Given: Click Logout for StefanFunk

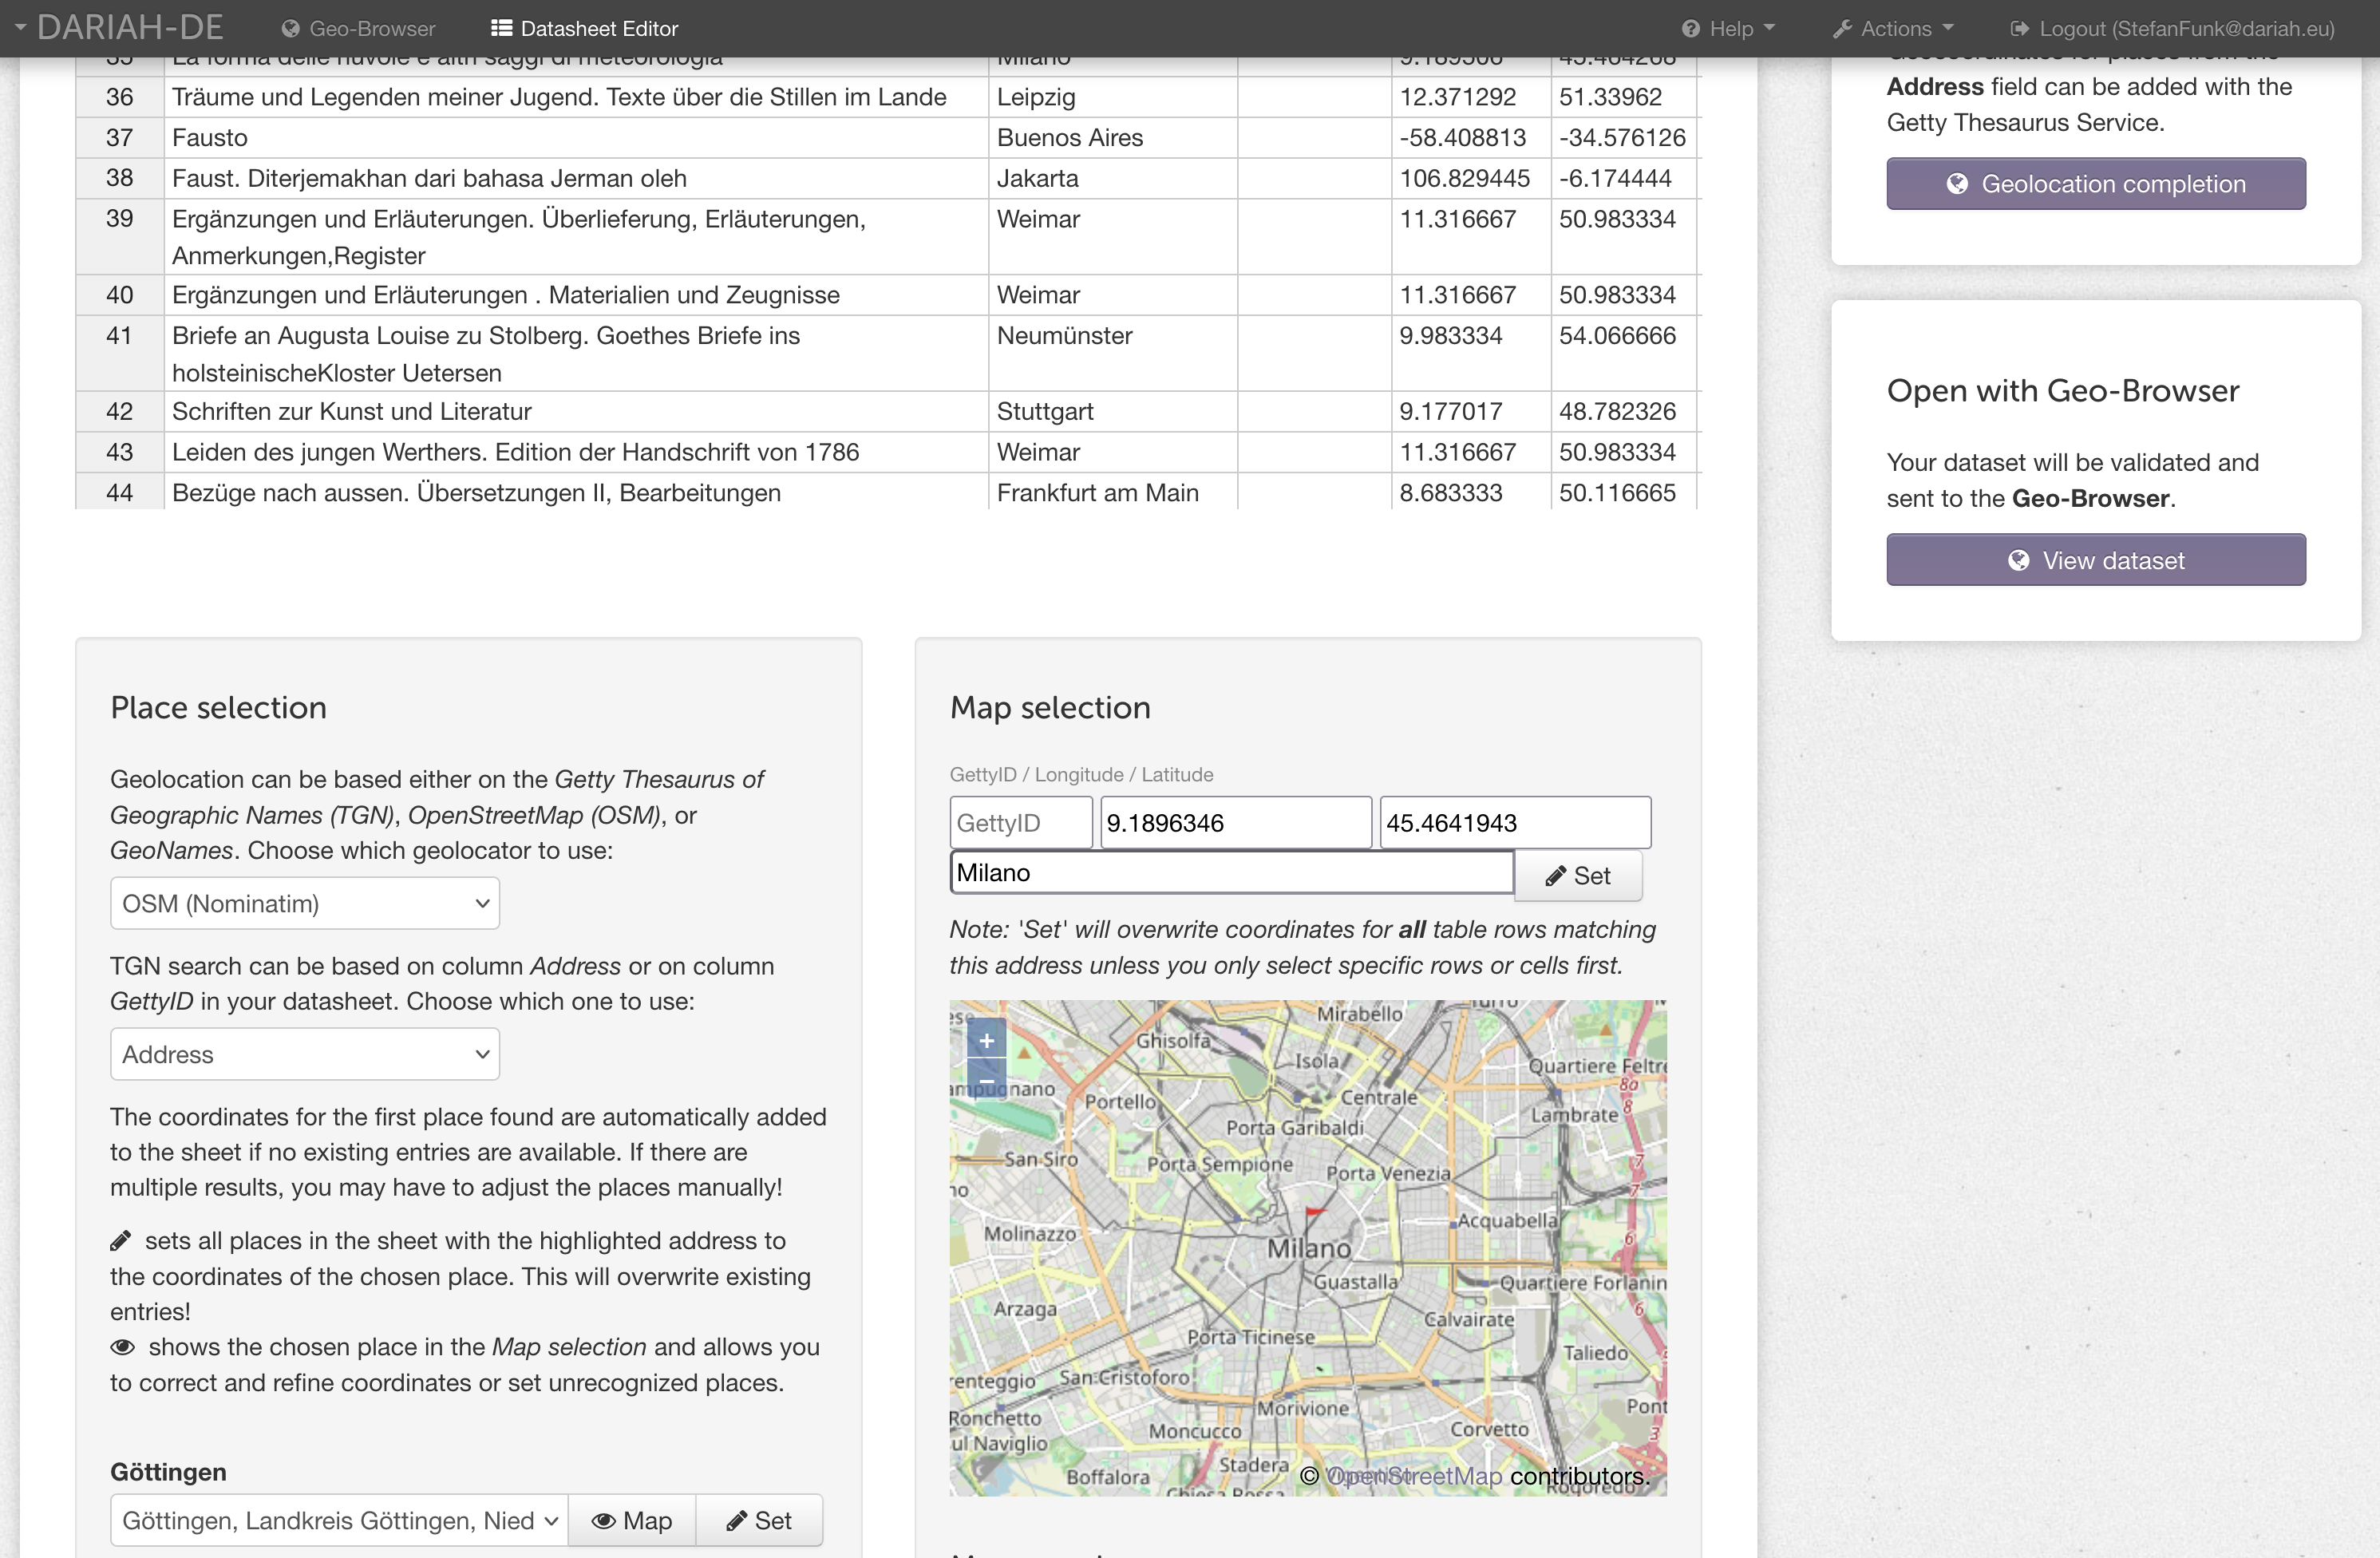Looking at the screenshot, I should tap(2172, 28).
